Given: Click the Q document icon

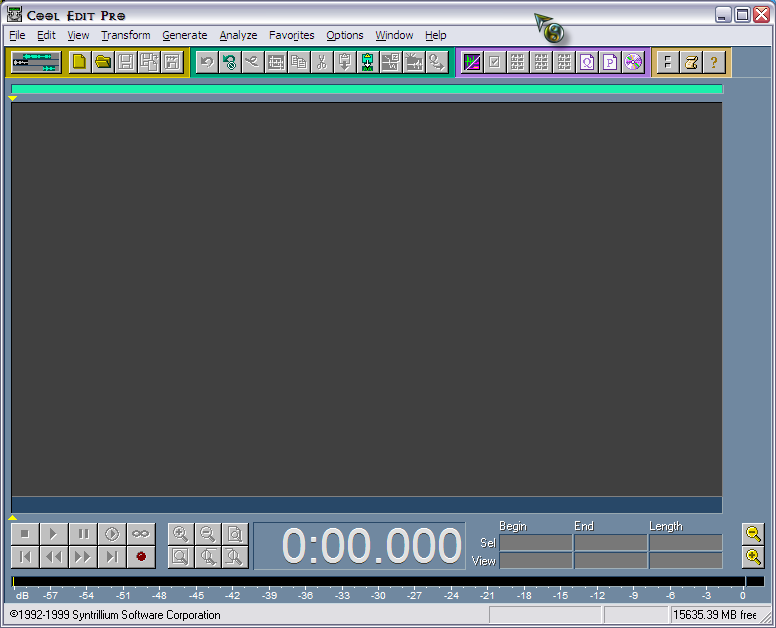Looking at the screenshot, I should pyautogui.click(x=587, y=62).
